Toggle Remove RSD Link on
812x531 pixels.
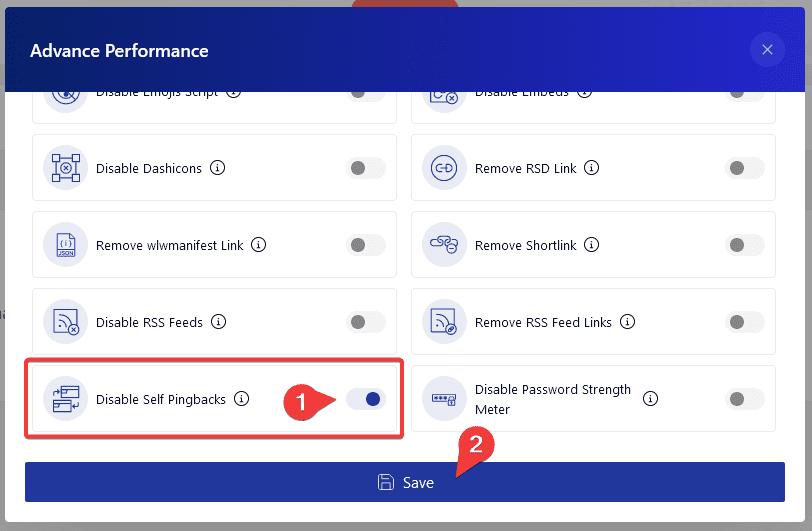coord(745,168)
